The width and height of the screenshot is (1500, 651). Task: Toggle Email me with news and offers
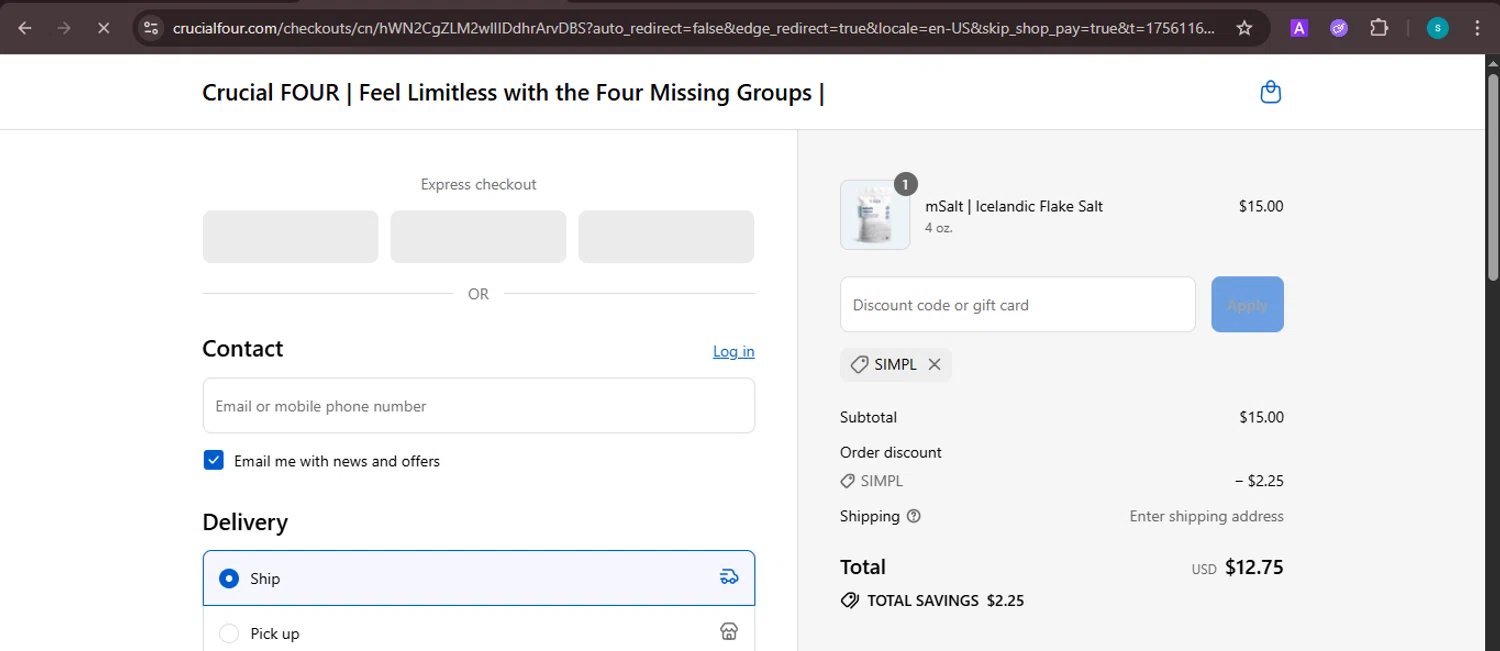coord(213,460)
